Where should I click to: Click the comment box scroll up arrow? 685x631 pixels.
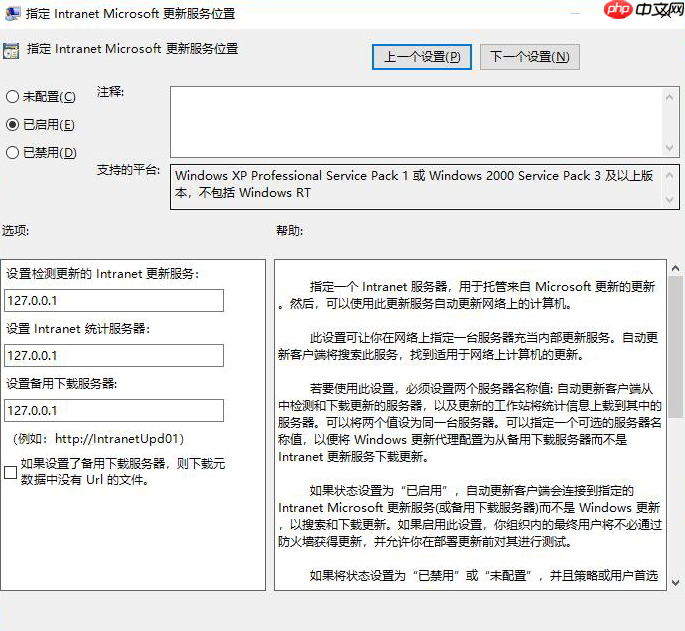(669, 97)
